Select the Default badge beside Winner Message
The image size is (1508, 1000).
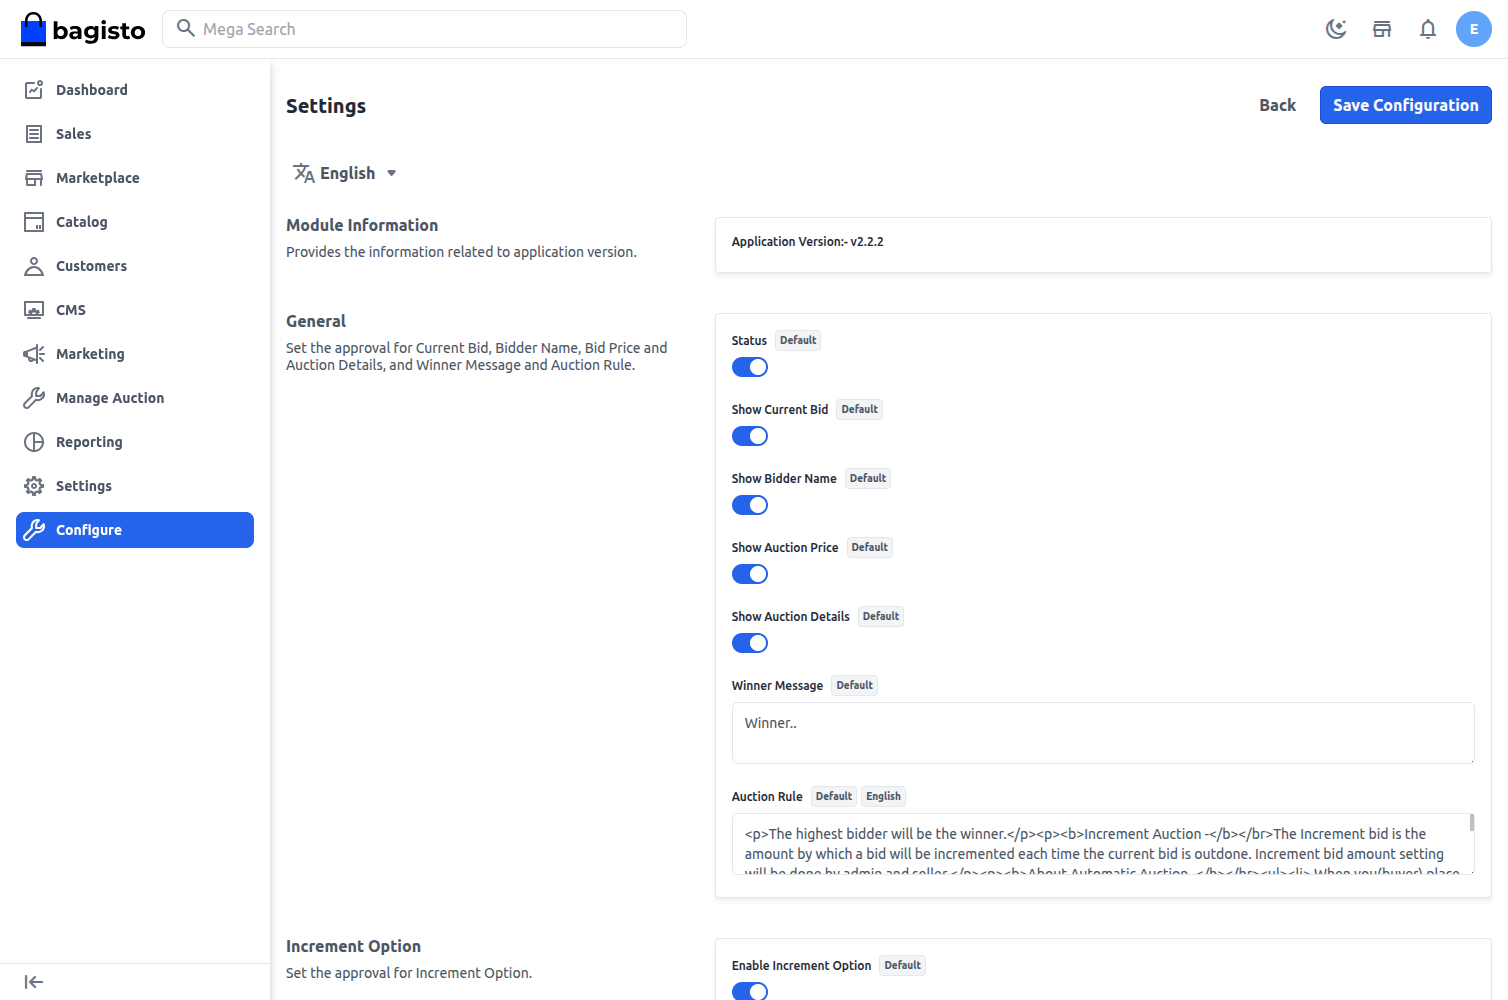[854, 685]
